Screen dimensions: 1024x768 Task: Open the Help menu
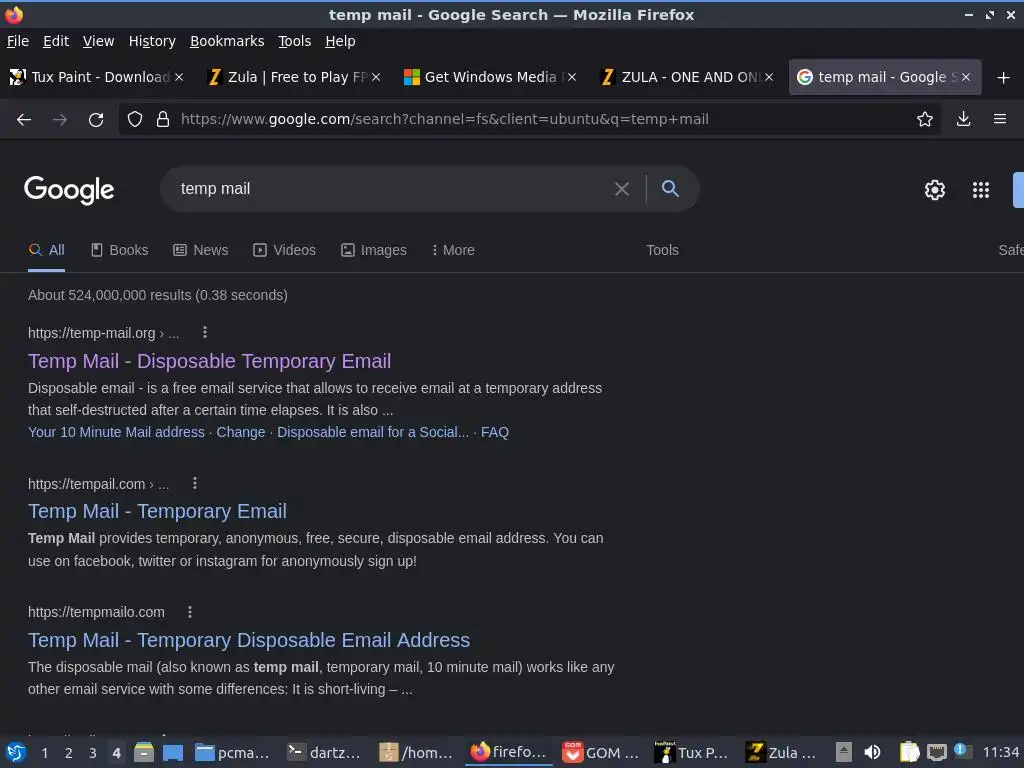(340, 41)
